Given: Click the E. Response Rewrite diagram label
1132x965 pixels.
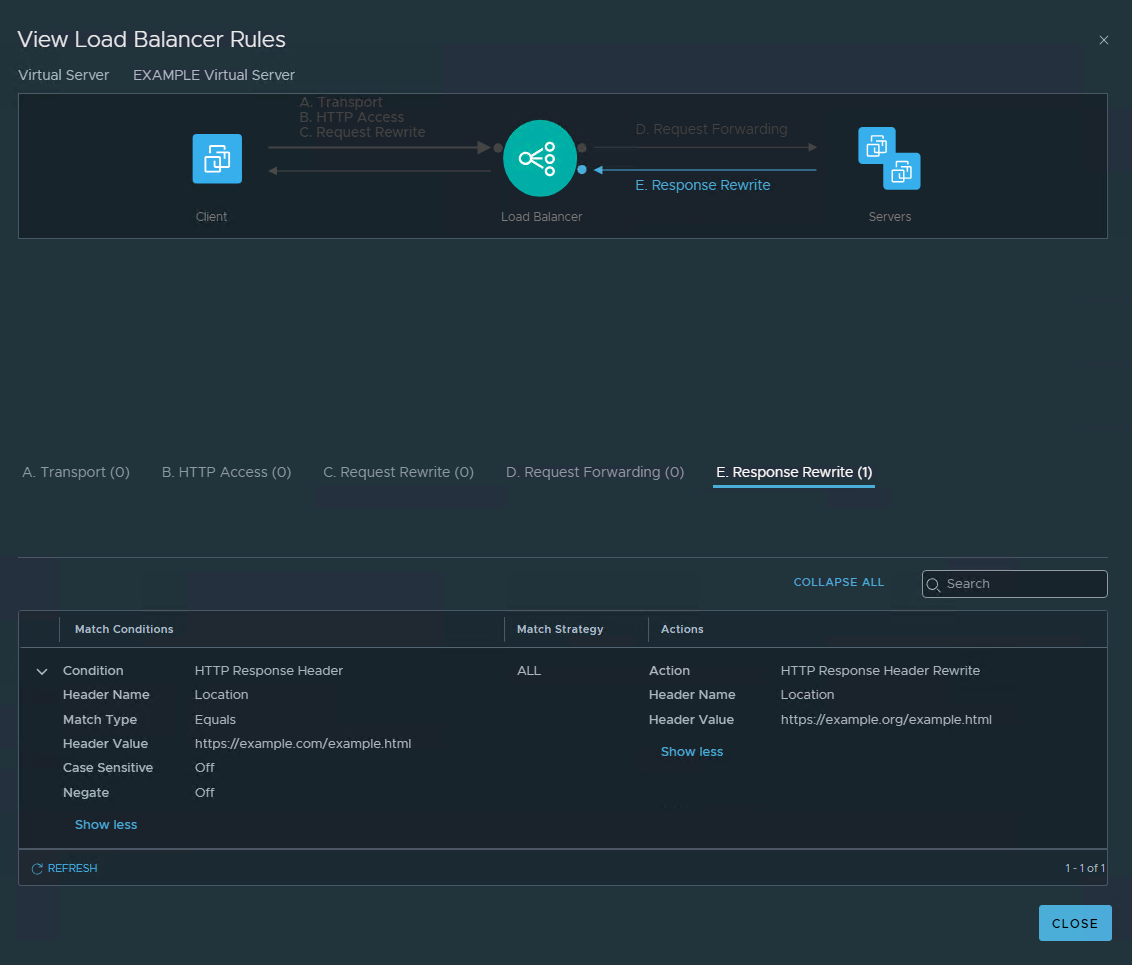Looking at the screenshot, I should click(703, 185).
